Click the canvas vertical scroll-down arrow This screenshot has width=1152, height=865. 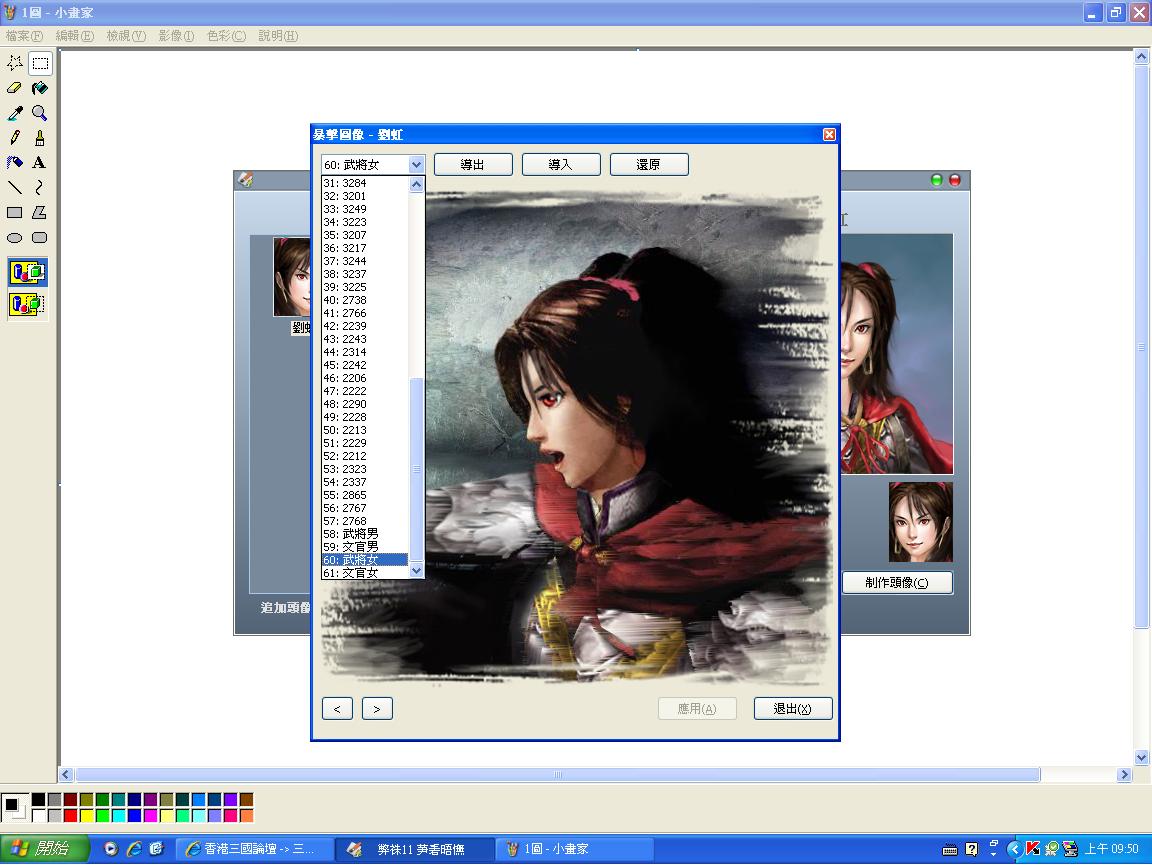coord(1142,757)
